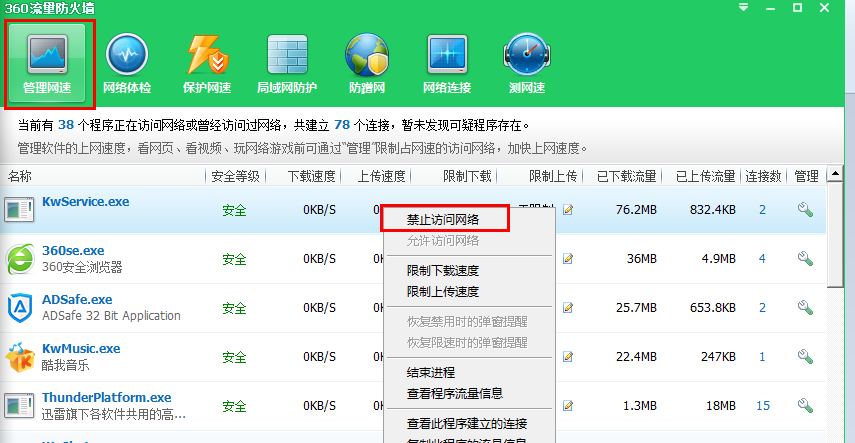View the 15 connections of ThunderPlatform.exe
This screenshot has width=855, height=443.
pos(763,406)
